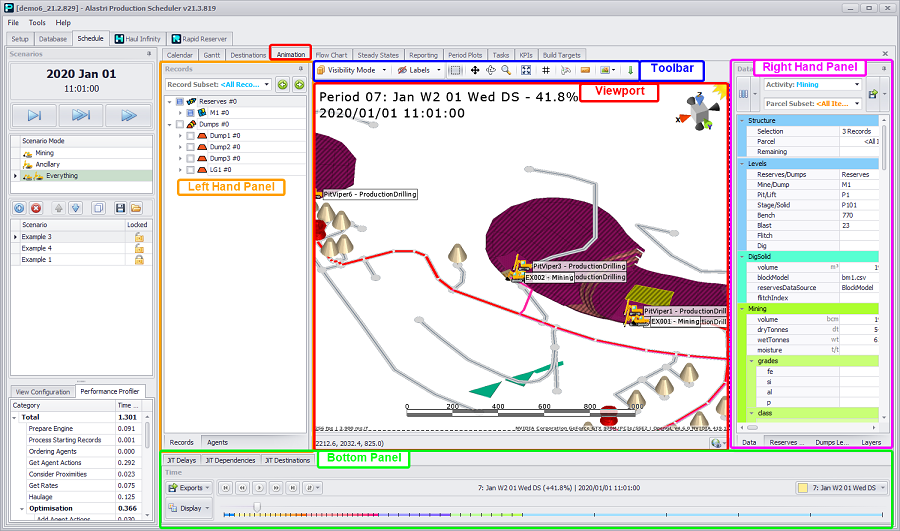Switch to the Gantt tab
The height and width of the screenshot is (531, 900).
pyautogui.click(x=211, y=55)
